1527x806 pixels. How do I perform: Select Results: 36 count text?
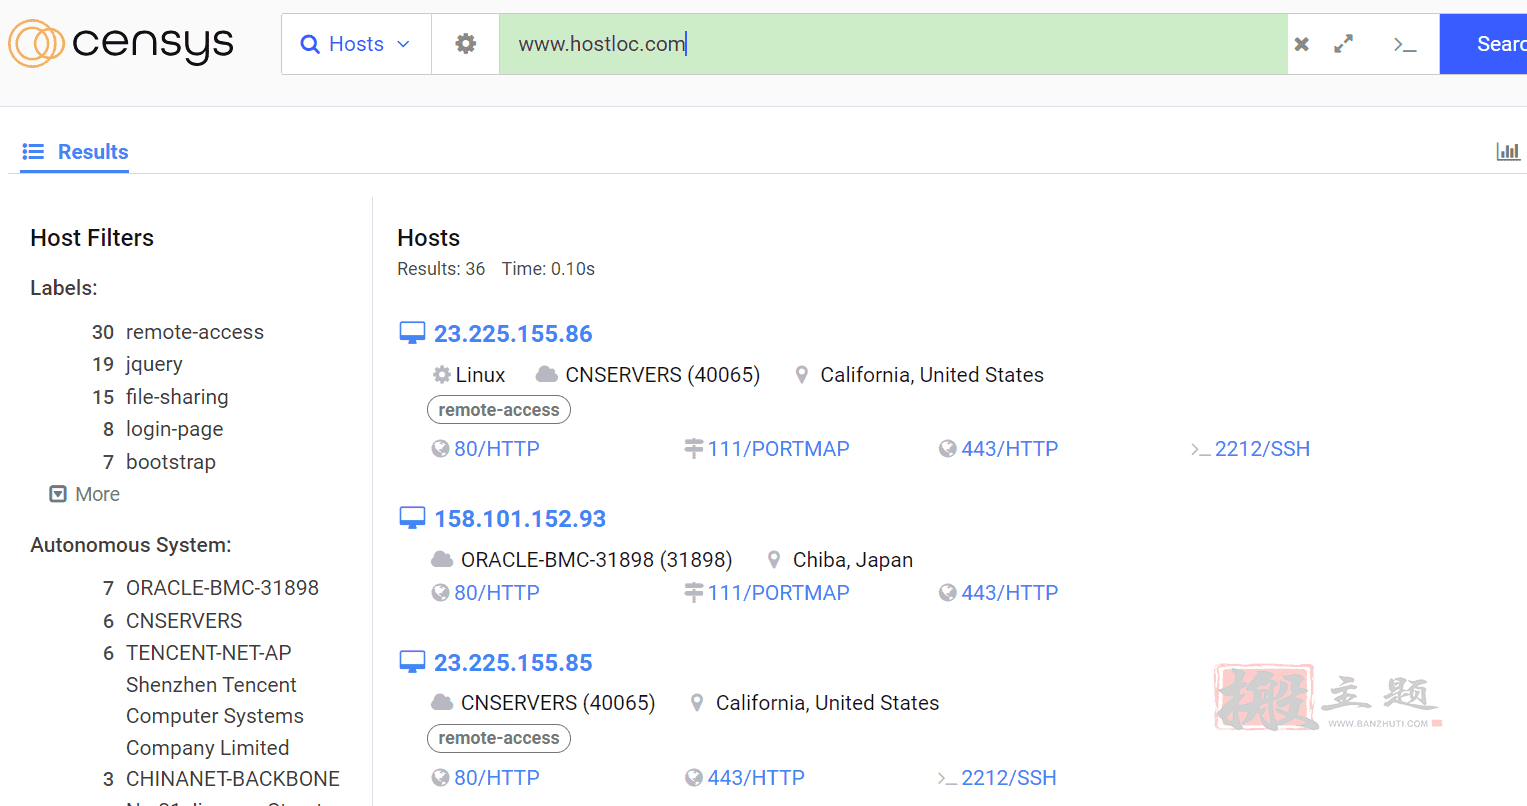tap(441, 269)
